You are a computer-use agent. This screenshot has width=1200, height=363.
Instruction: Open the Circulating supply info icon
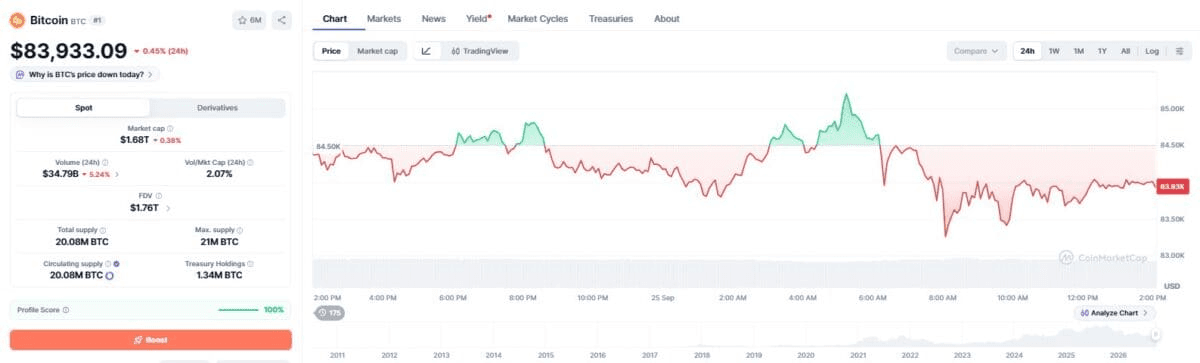click(107, 264)
